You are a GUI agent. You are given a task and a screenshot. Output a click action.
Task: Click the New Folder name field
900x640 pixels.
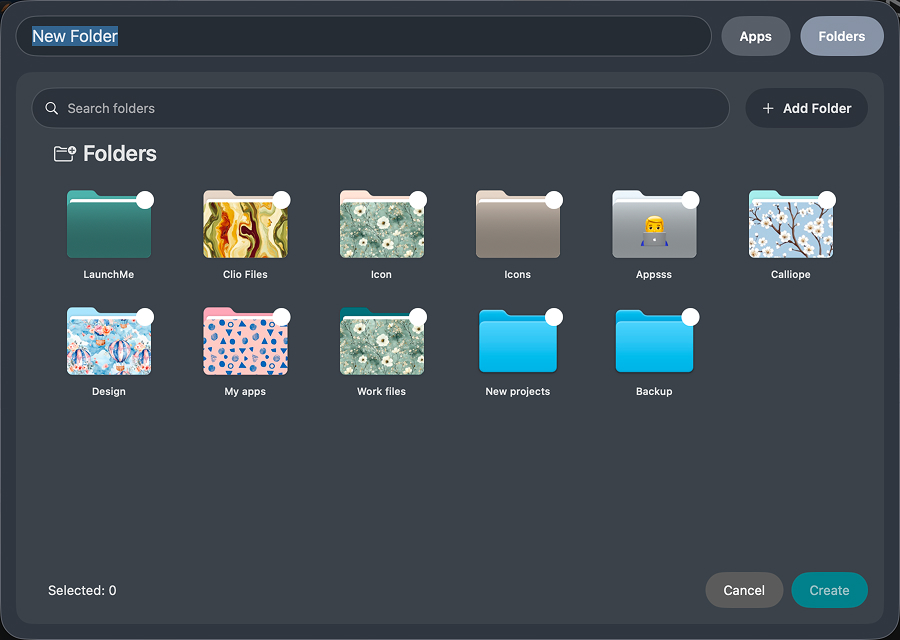[x=200, y=36]
